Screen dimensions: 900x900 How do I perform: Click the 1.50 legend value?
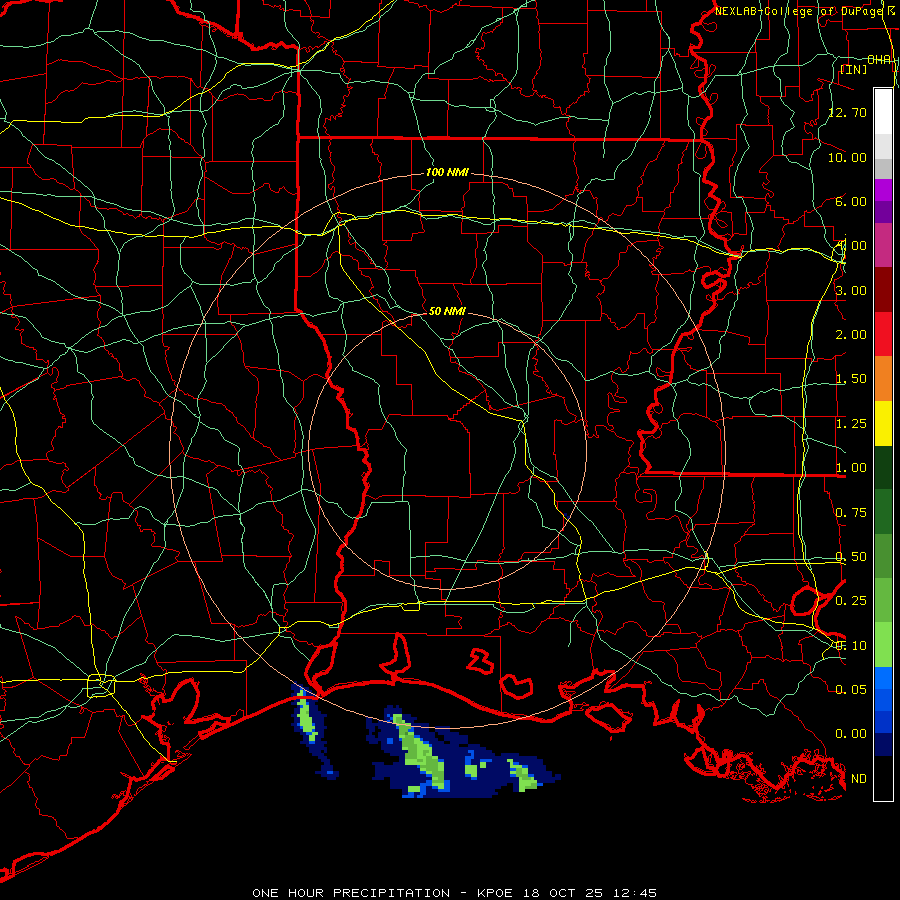point(851,379)
